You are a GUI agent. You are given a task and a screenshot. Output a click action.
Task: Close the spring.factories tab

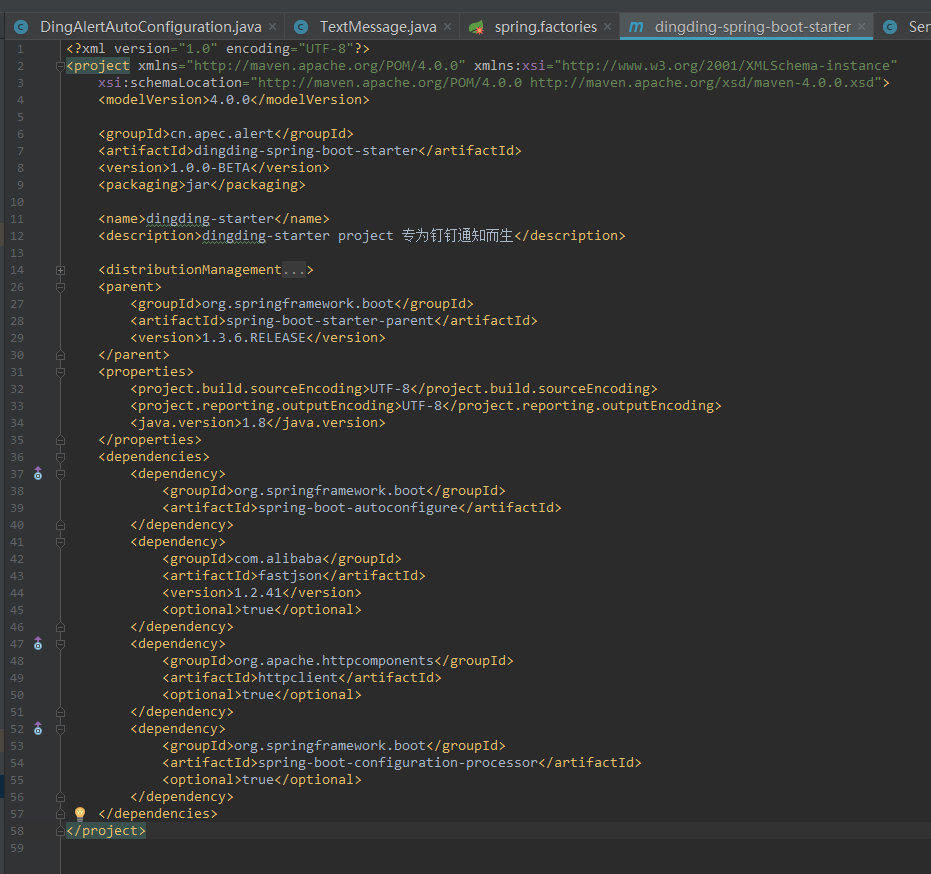click(x=607, y=27)
